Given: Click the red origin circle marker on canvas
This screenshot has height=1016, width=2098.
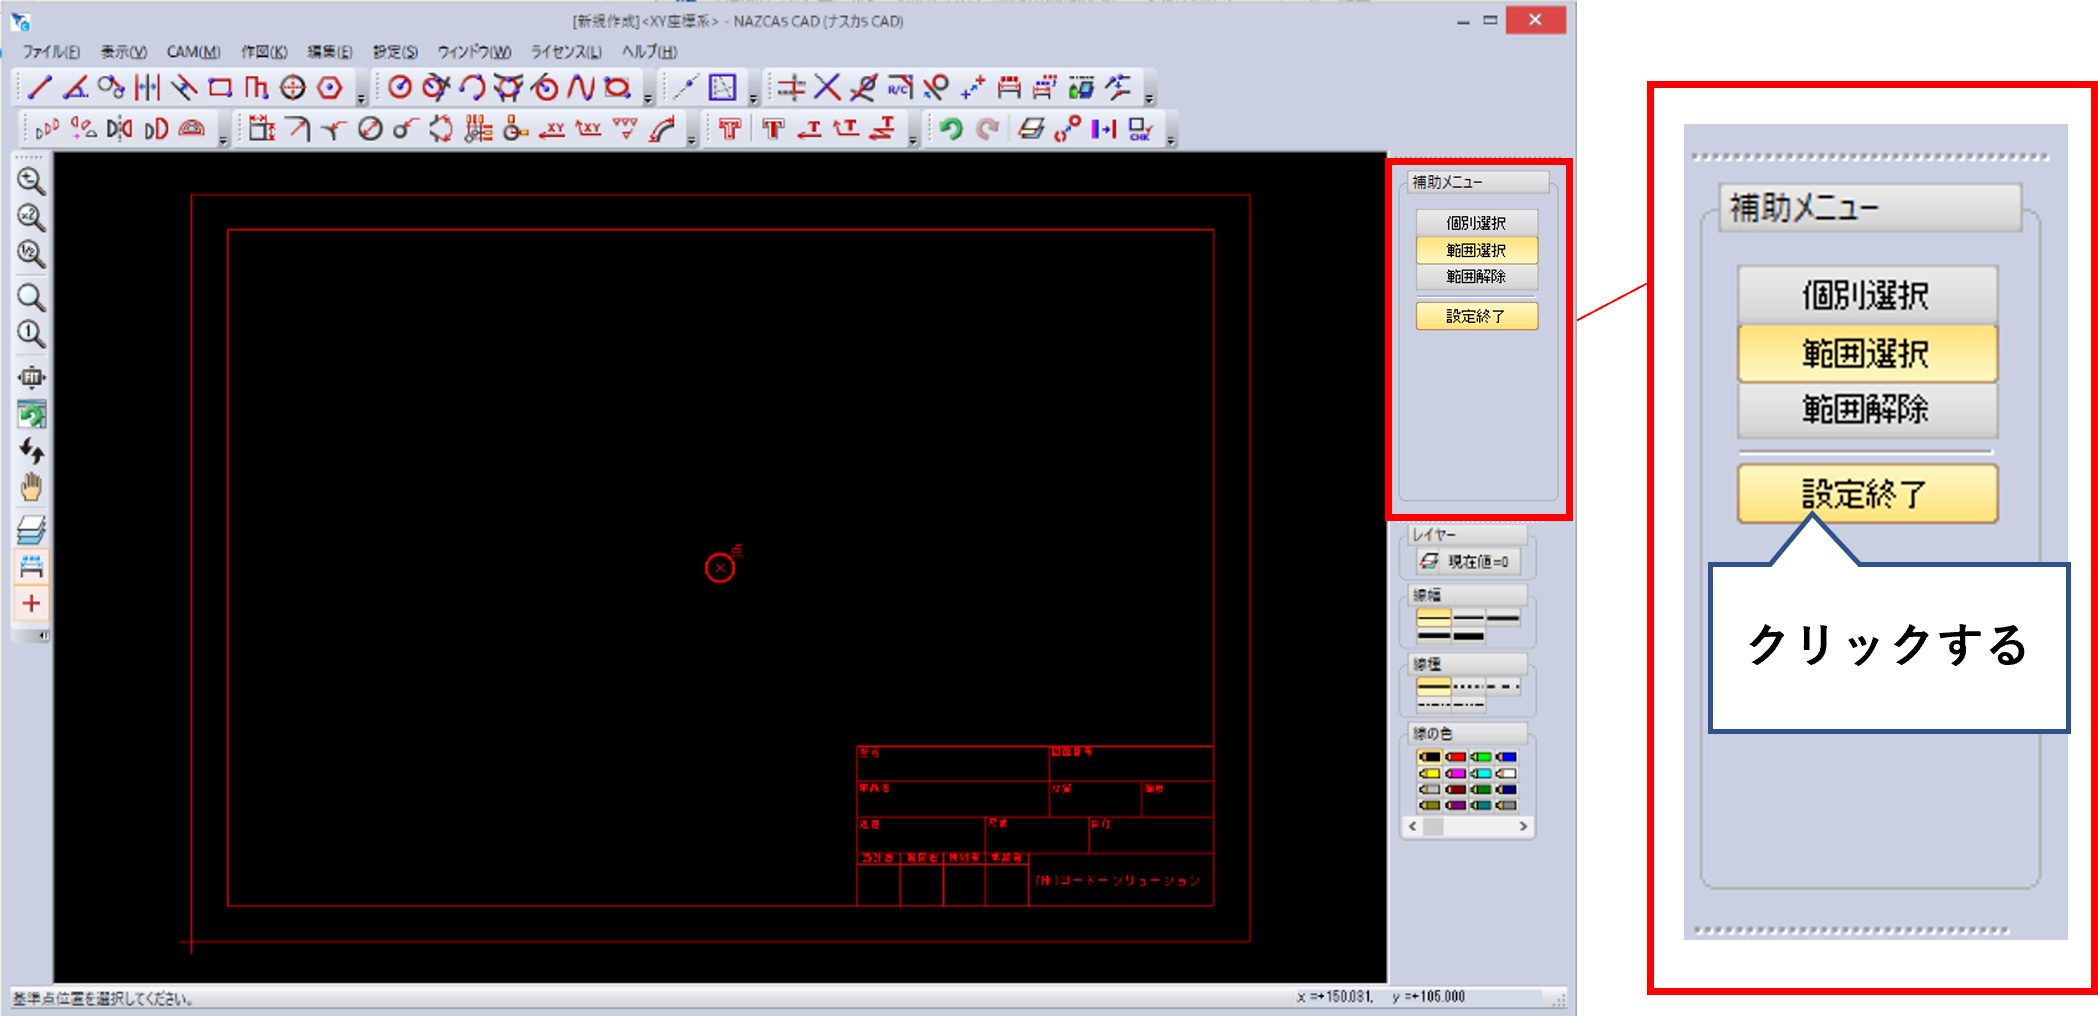Looking at the screenshot, I should coord(720,568).
